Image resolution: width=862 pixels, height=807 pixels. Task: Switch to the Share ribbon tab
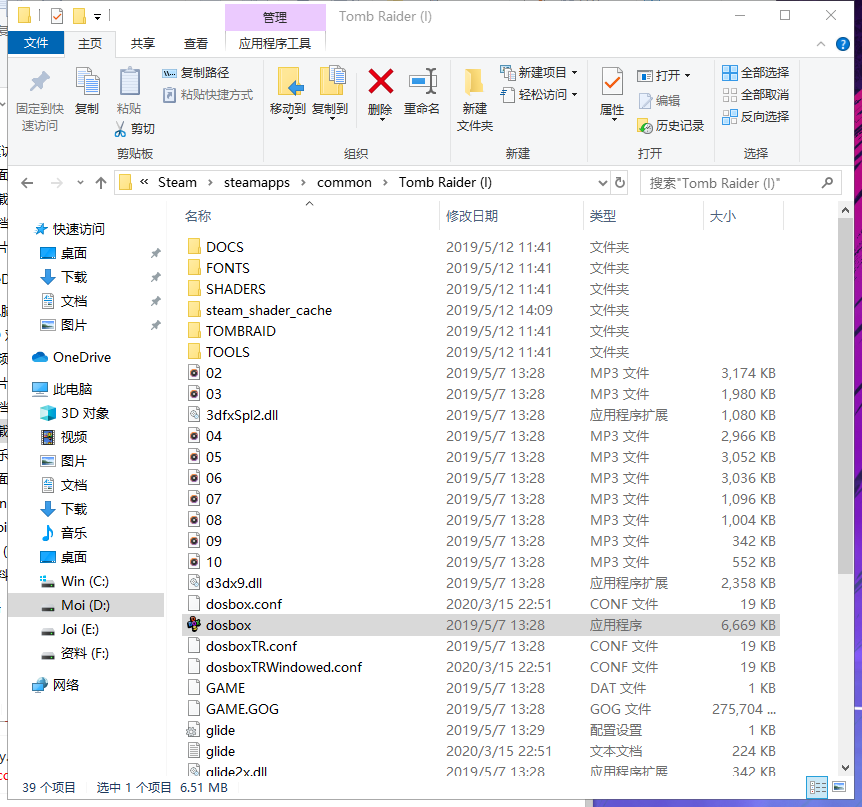pos(142,43)
